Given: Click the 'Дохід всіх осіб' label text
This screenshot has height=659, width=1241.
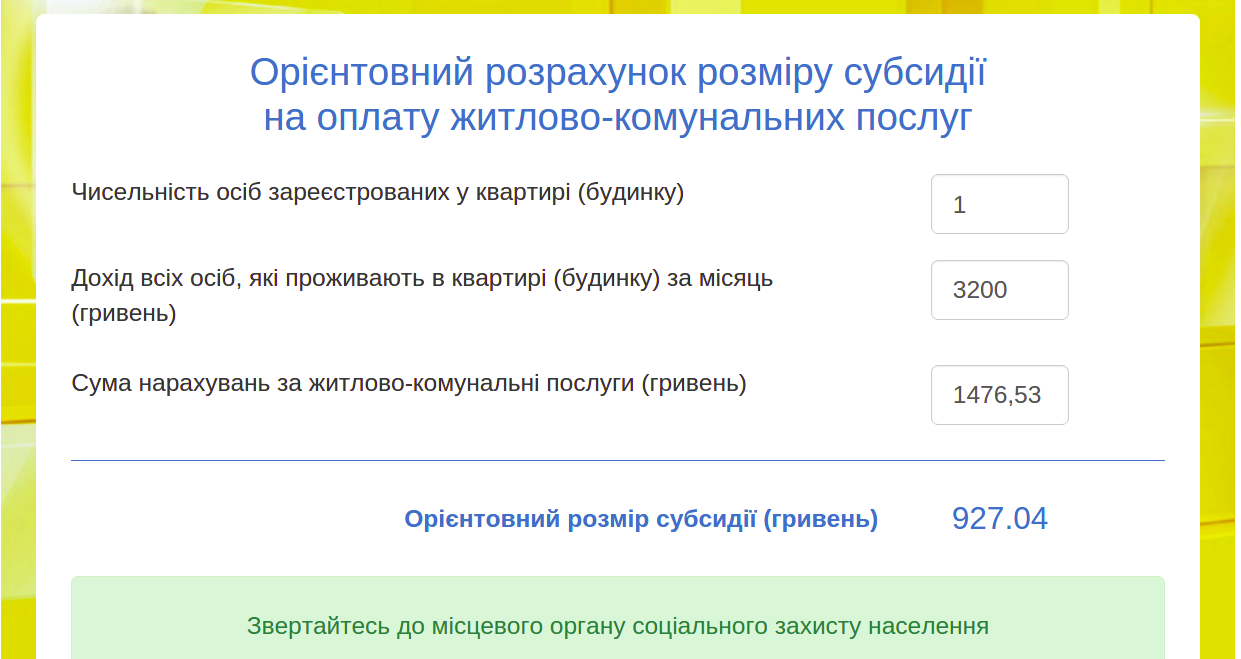Looking at the screenshot, I should (x=421, y=278).
